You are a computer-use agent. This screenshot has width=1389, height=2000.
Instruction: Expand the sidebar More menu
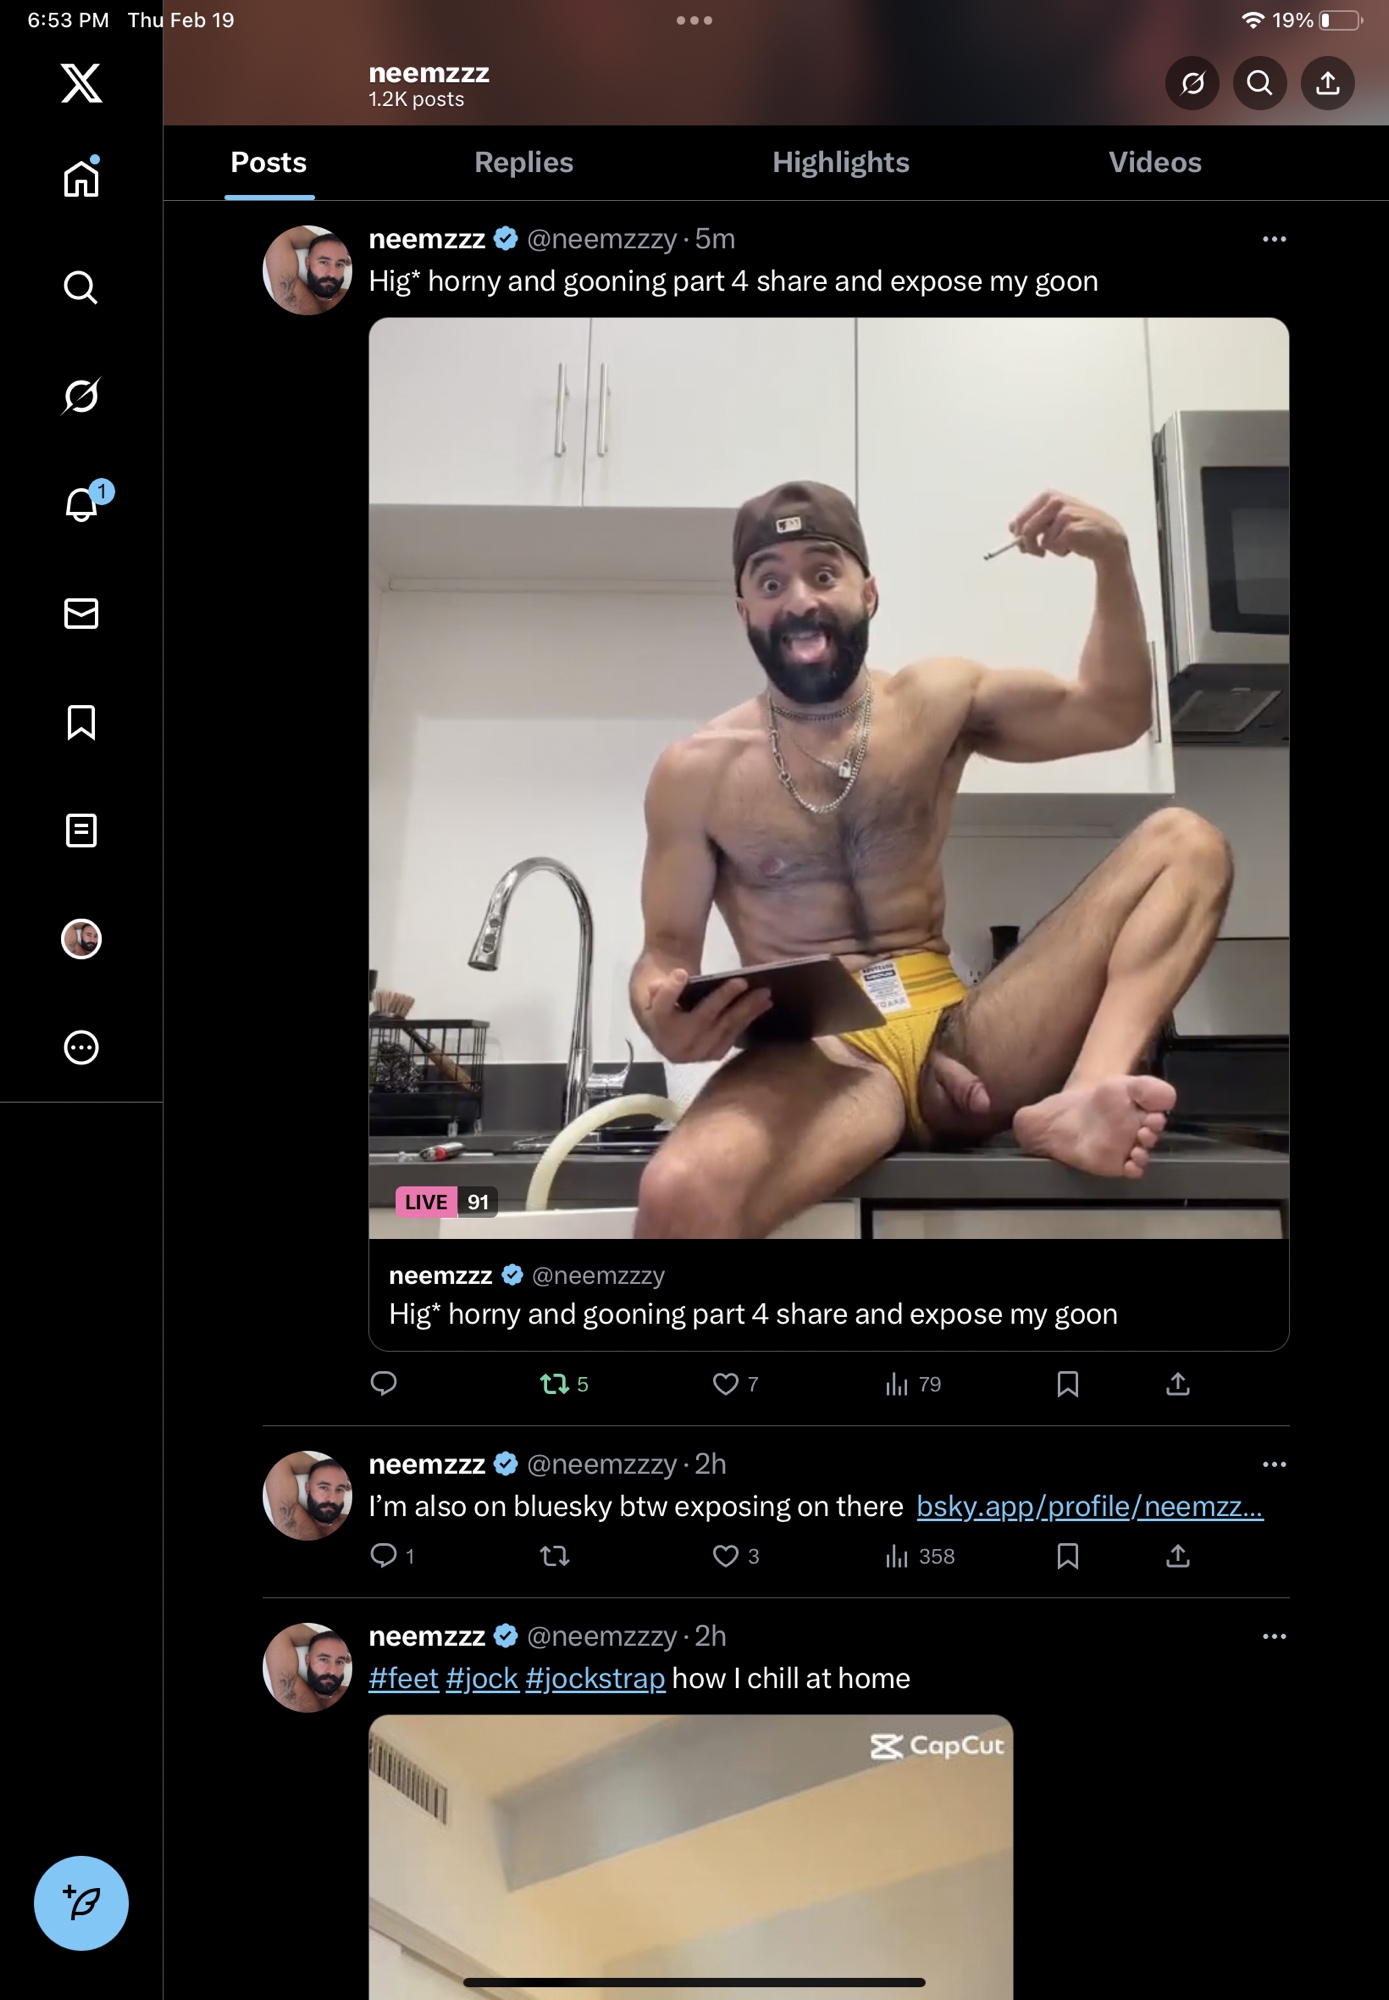[x=81, y=1047]
